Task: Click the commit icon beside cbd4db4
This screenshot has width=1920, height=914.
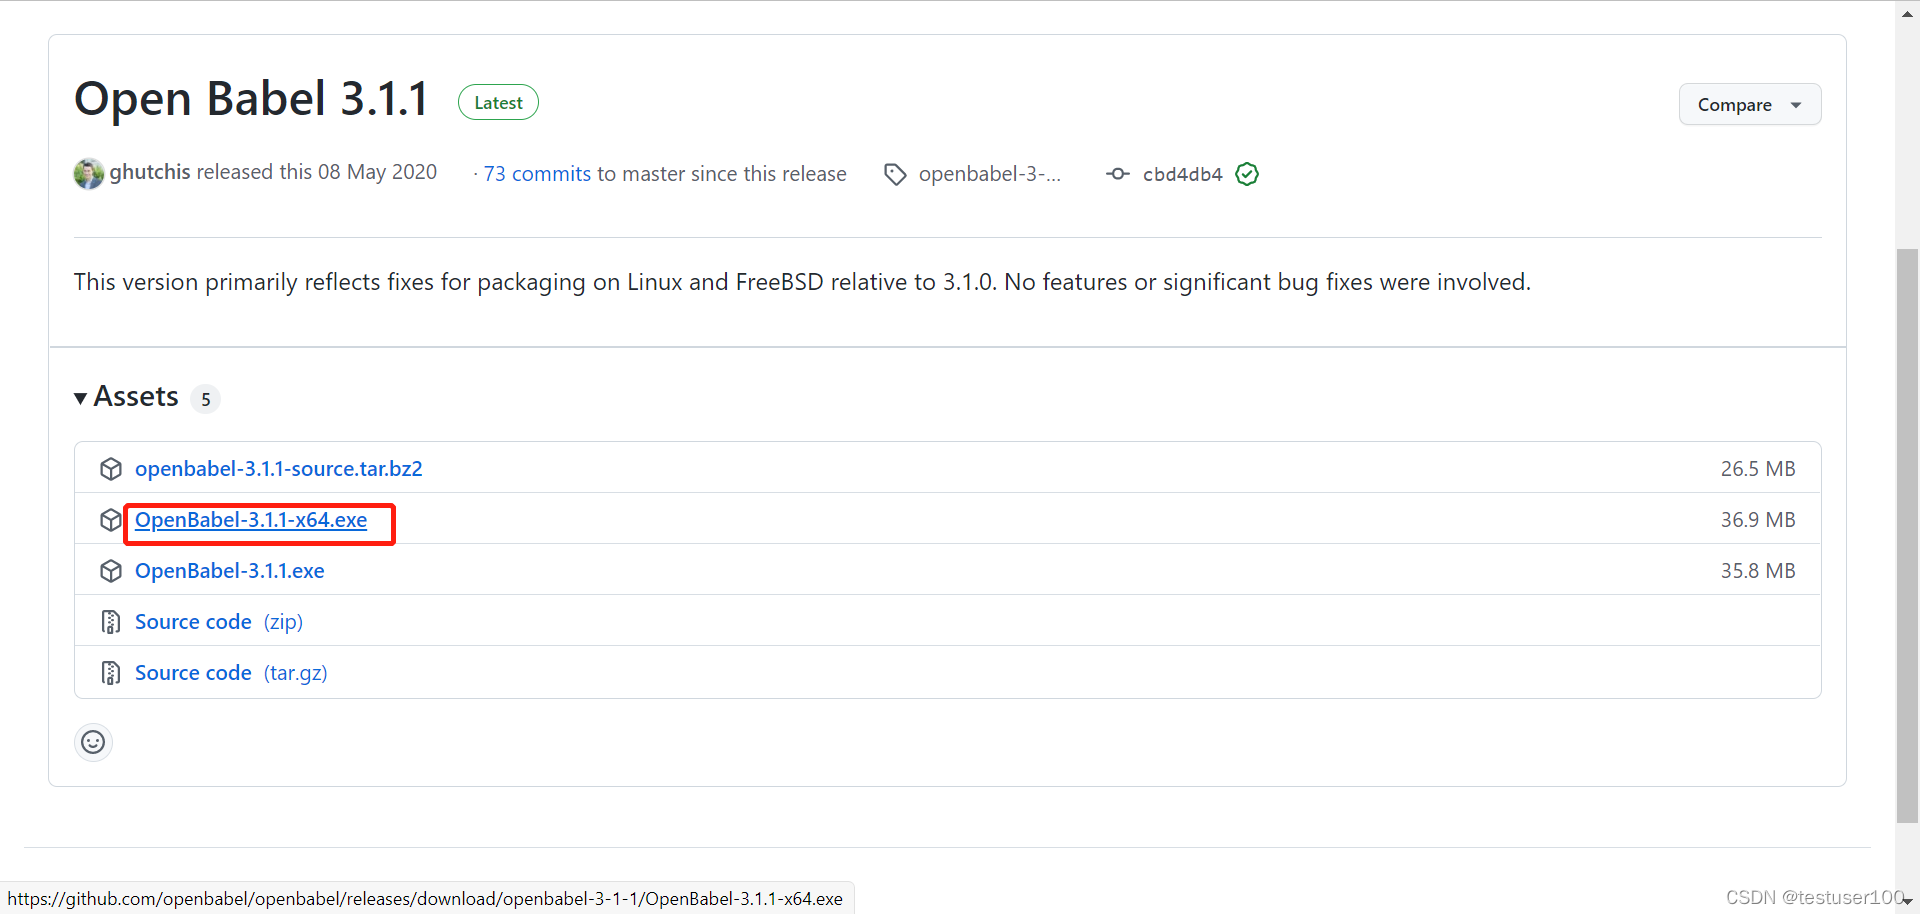Action: pos(1117,174)
